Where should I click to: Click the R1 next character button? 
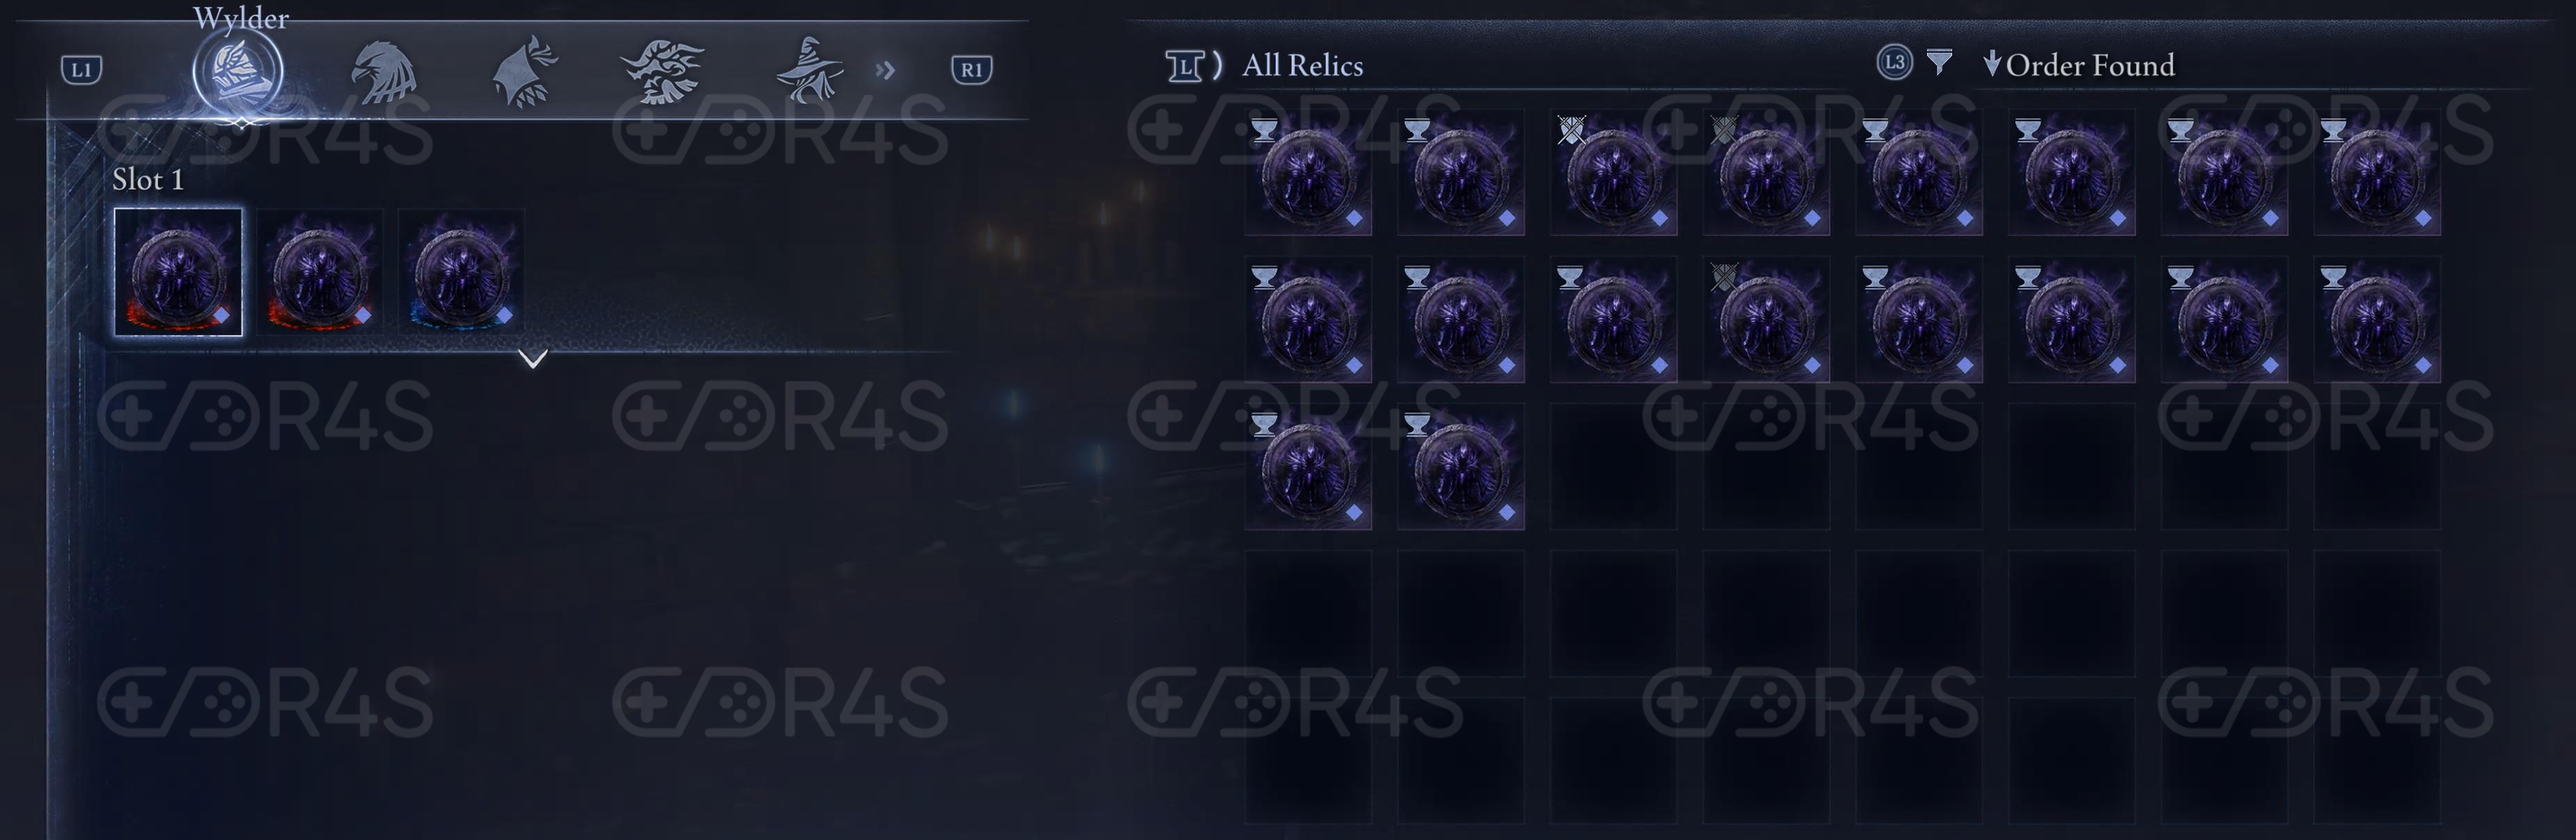click(x=971, y=70)
